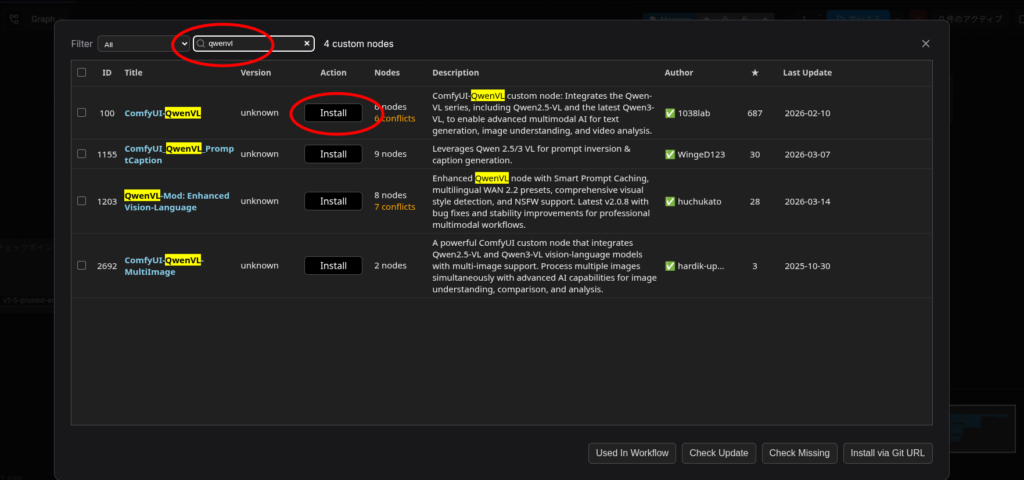Install the ComfyUI-QwenVL custom node

coord(333,113)
